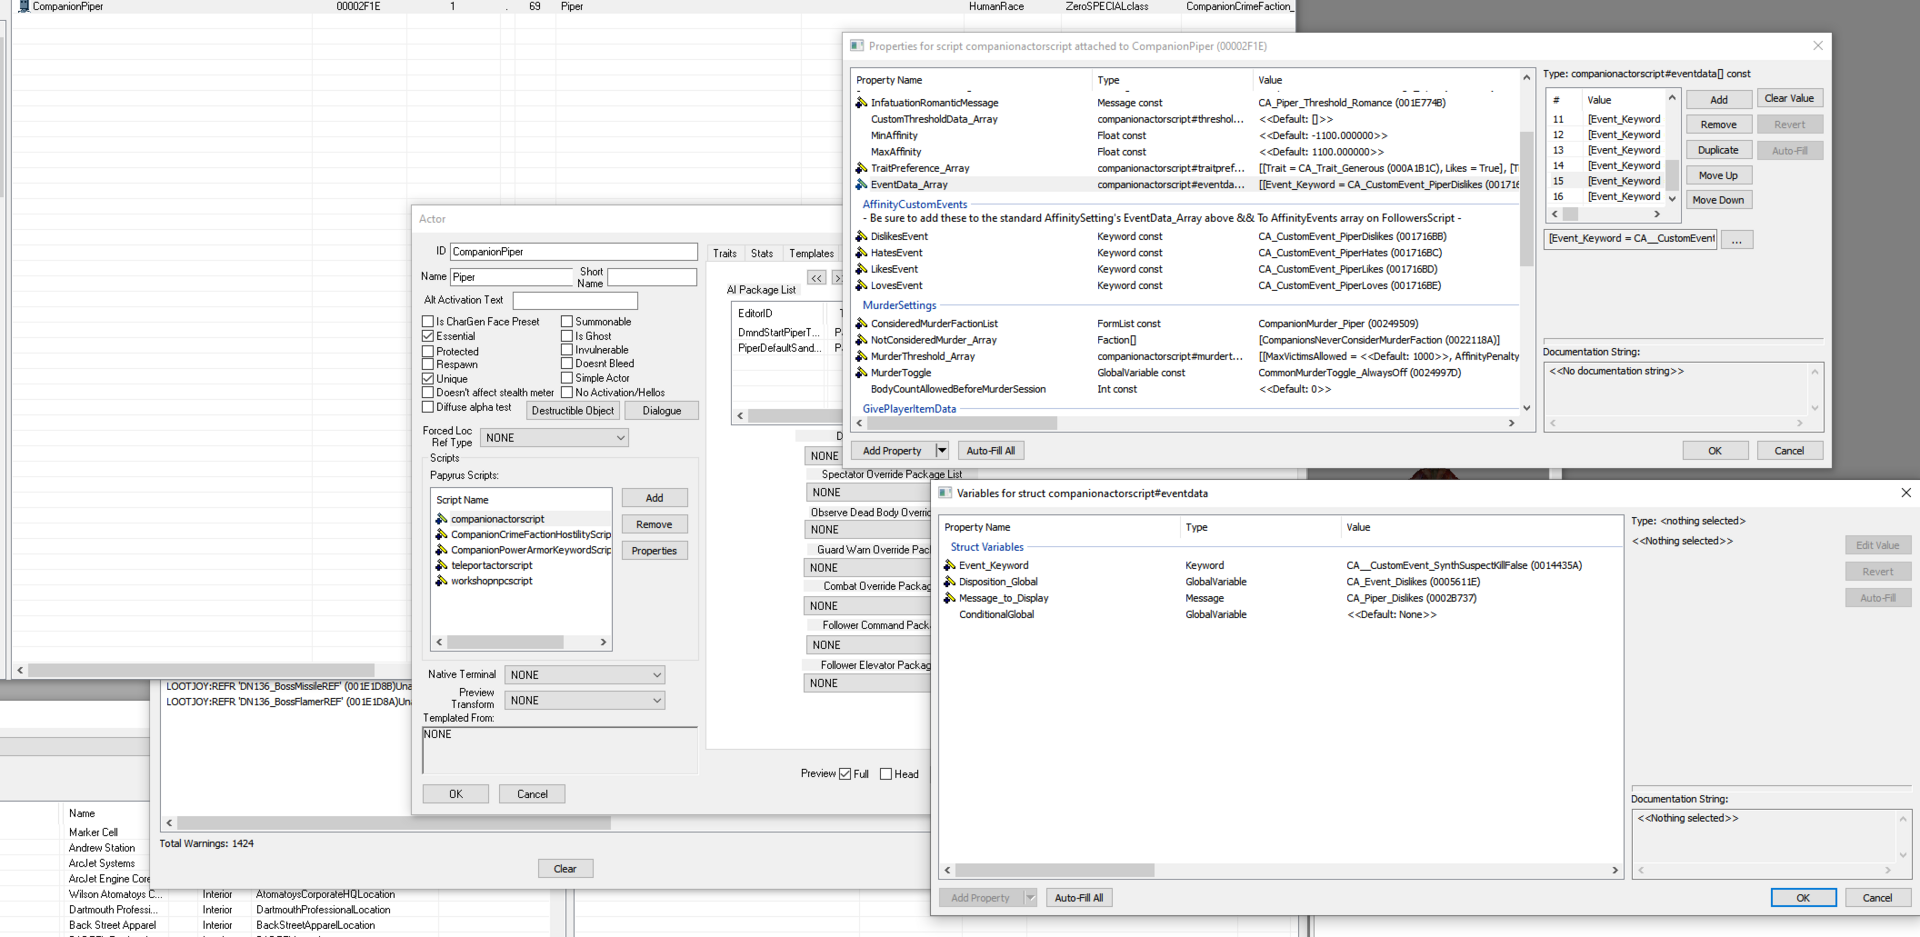1920x937 pixels.
Task: Expand the Native Terminal dropdown
Action: tap(585, 675)
